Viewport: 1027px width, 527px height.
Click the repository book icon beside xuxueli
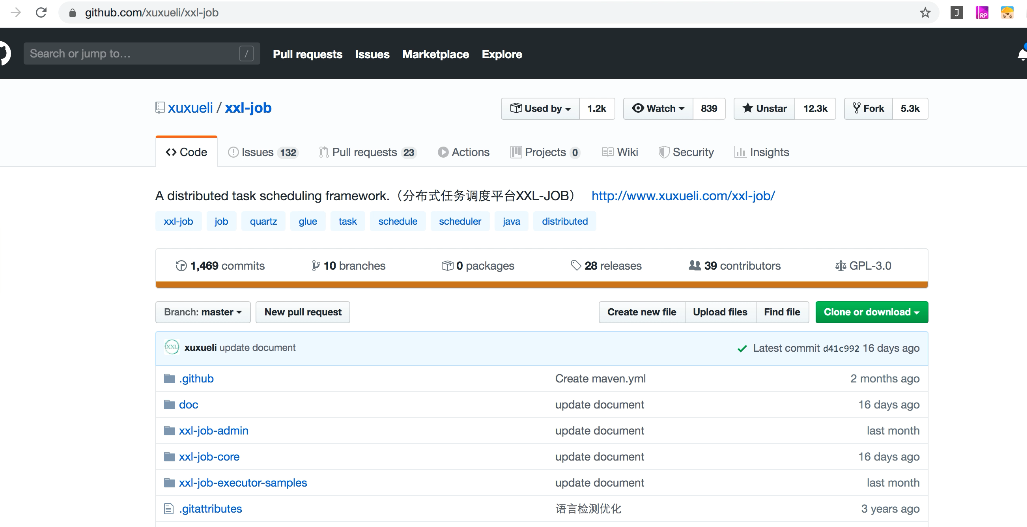160,108
